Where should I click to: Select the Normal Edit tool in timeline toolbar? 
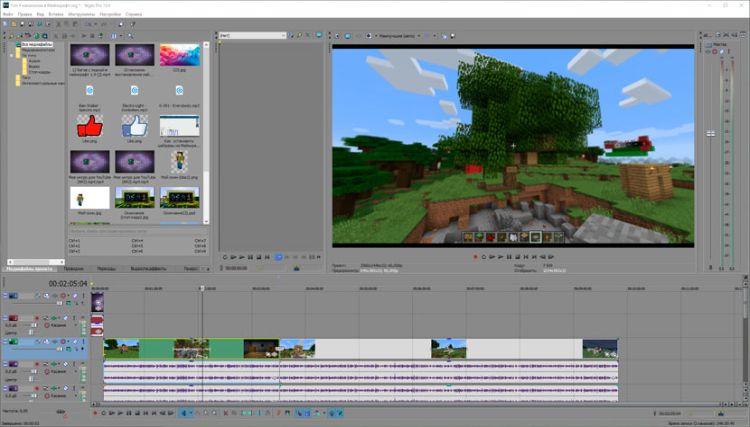[x=184, y=413]
